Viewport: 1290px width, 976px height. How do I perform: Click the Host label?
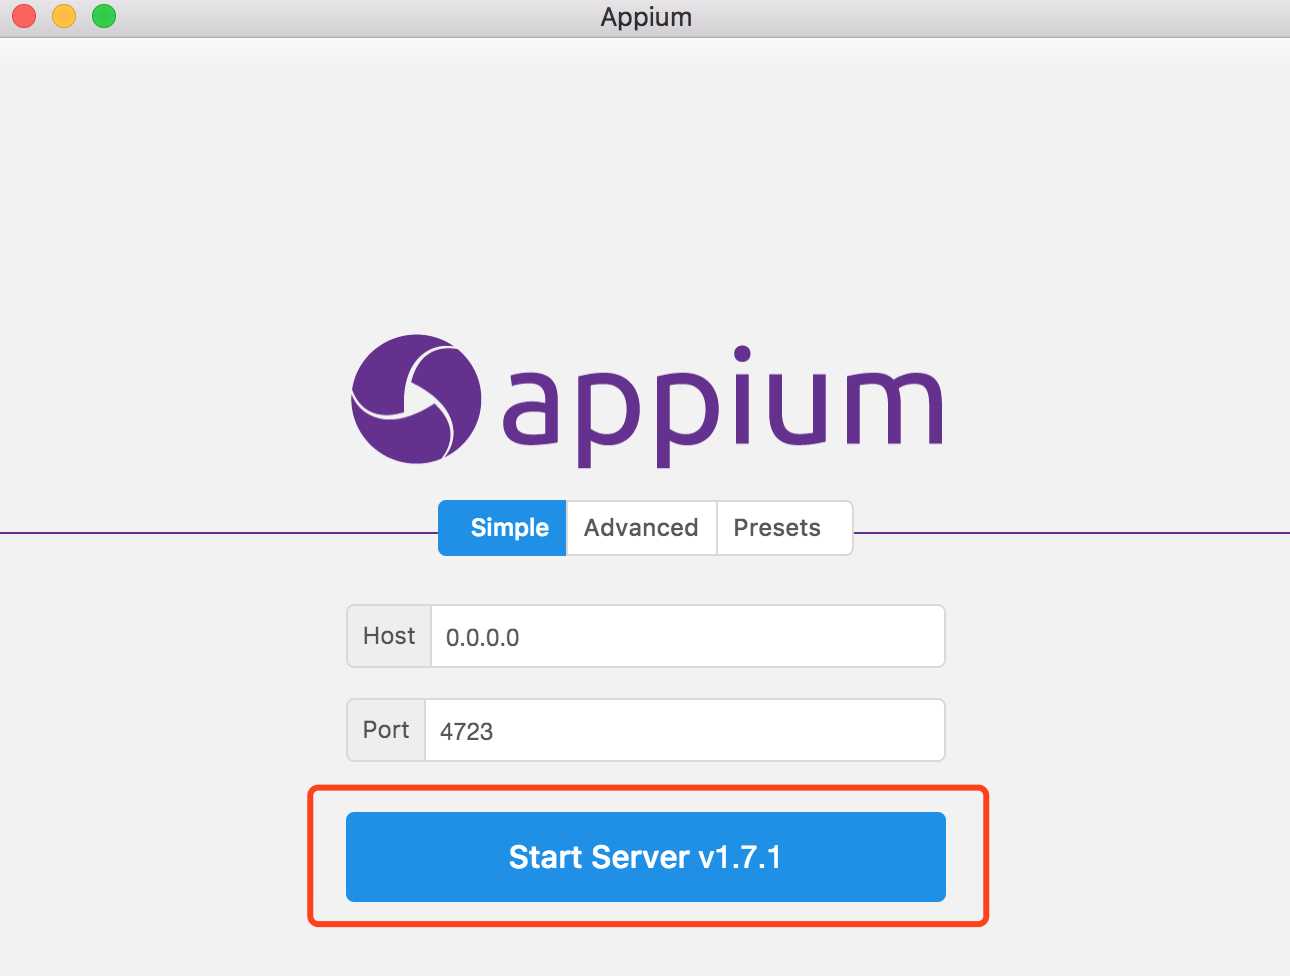[x=389, y=636]
